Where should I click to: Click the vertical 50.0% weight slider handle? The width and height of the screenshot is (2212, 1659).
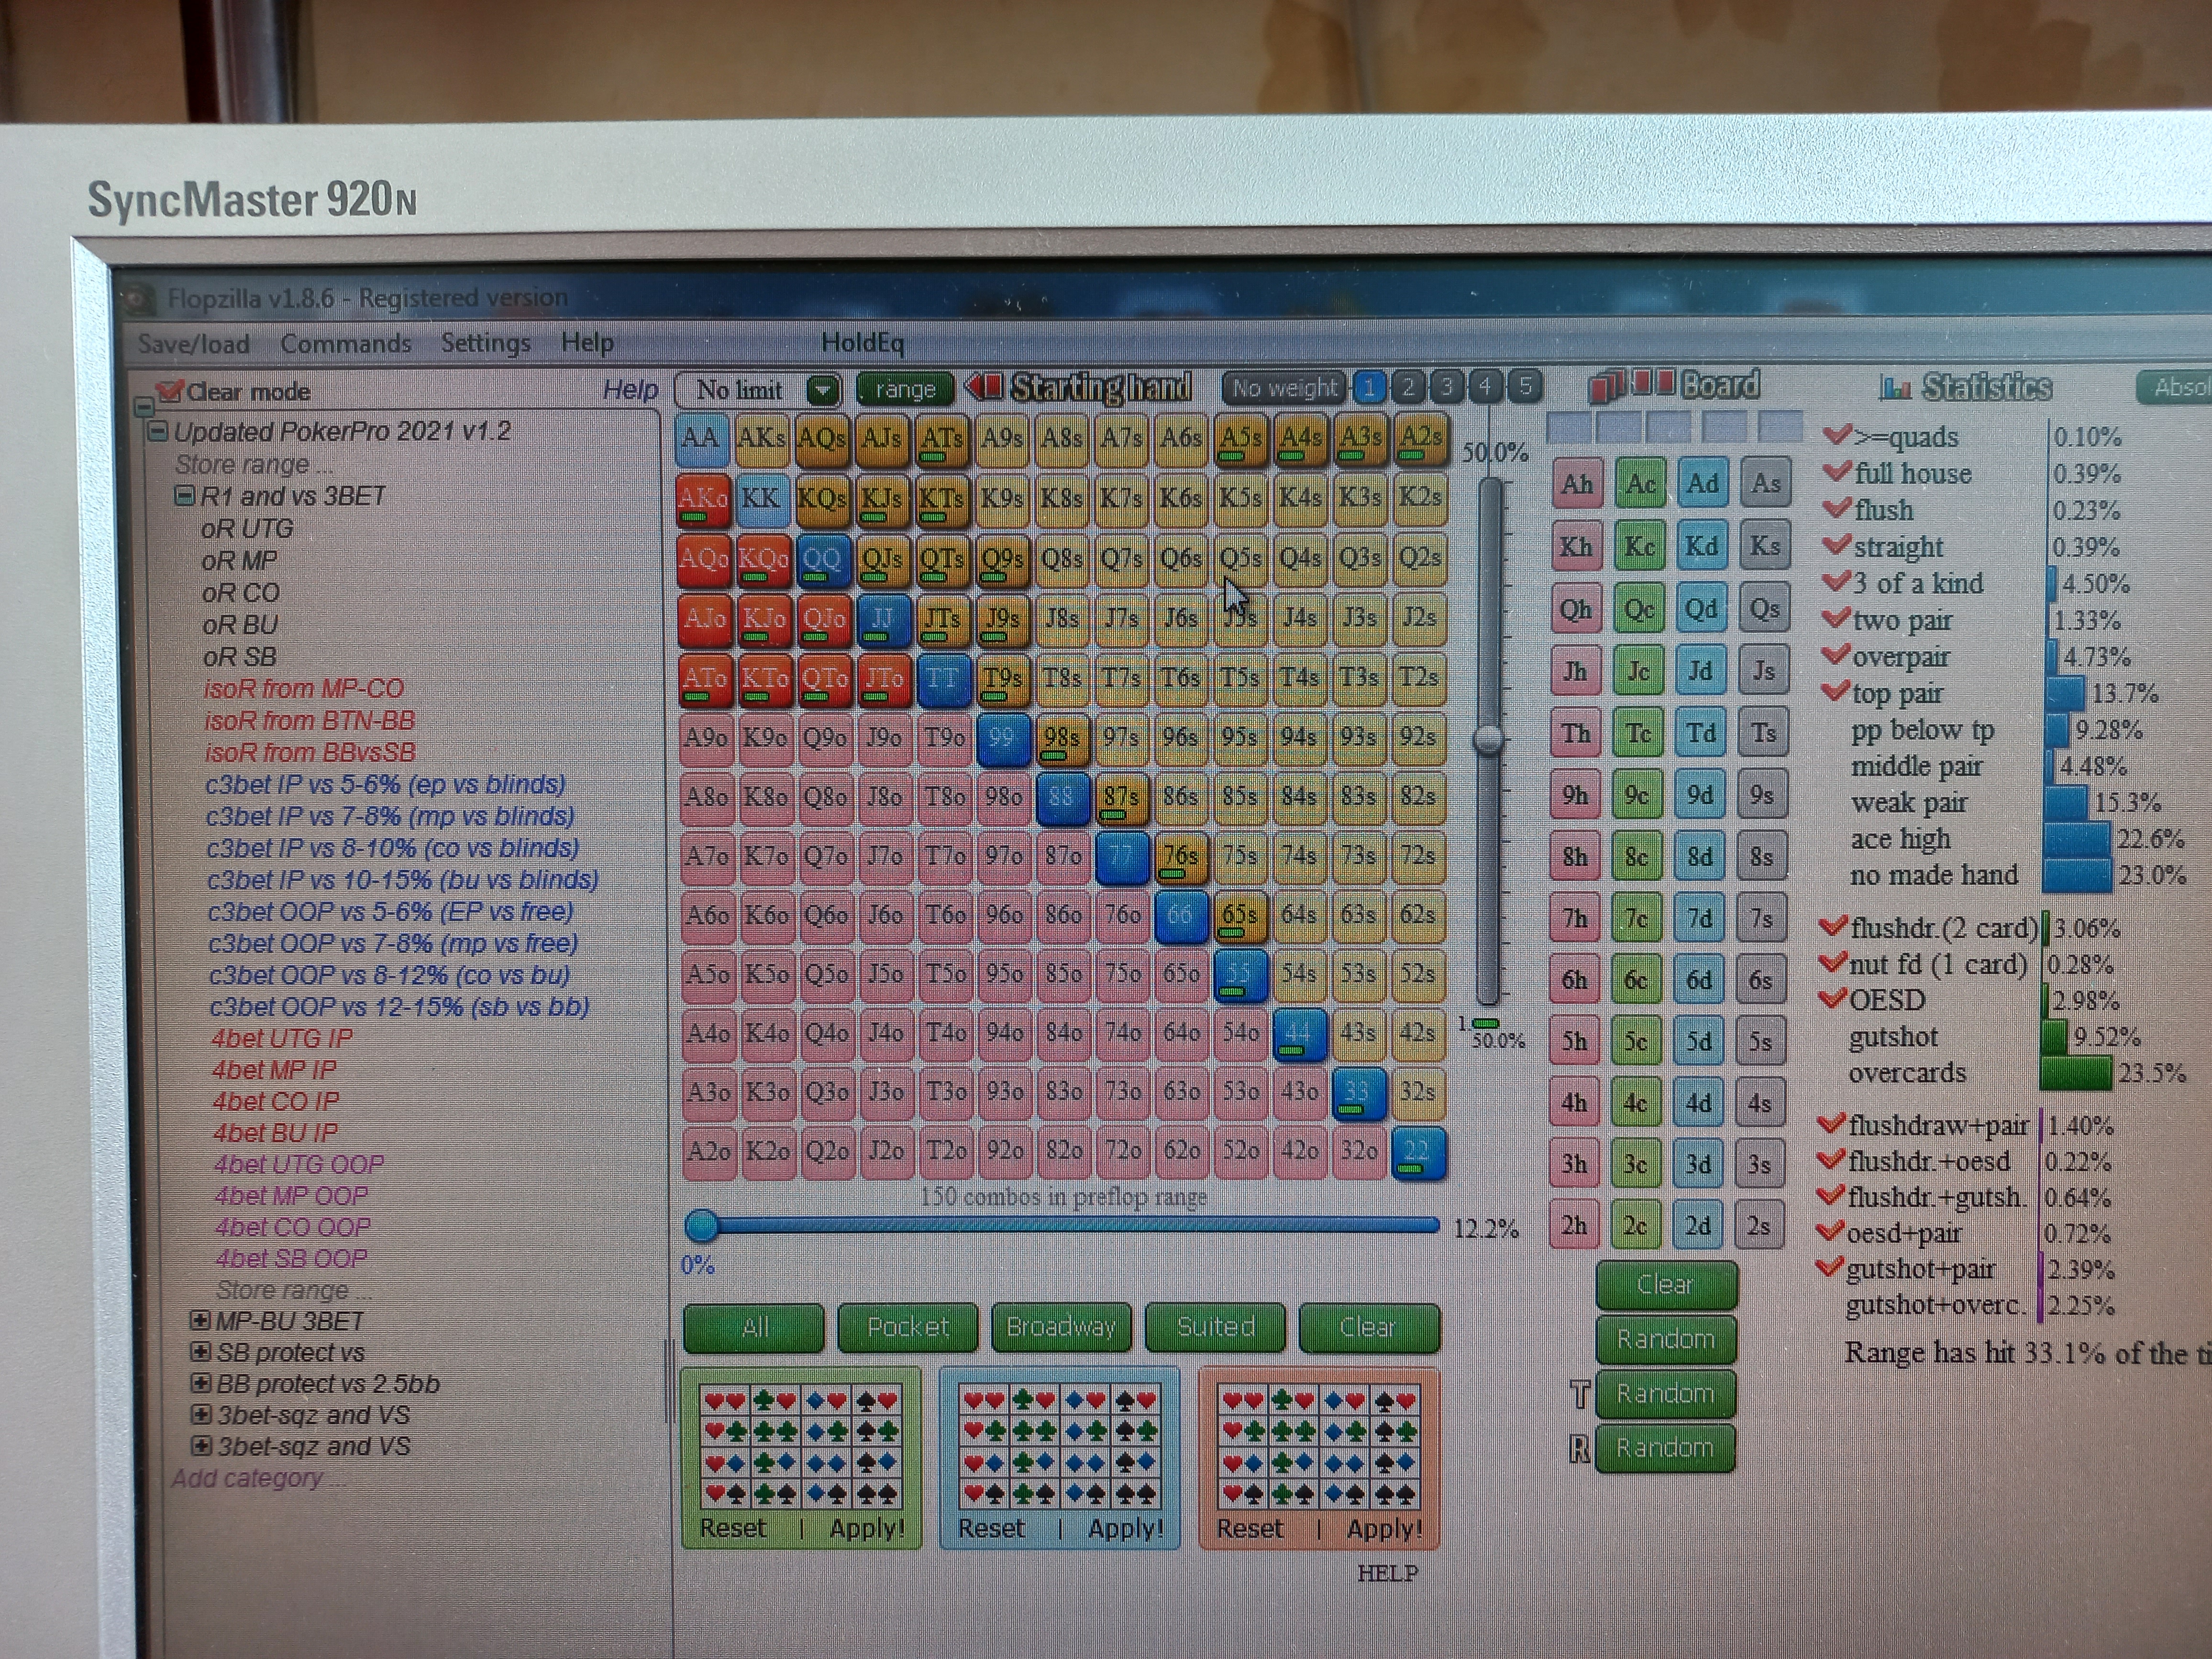pos(1489,739)
